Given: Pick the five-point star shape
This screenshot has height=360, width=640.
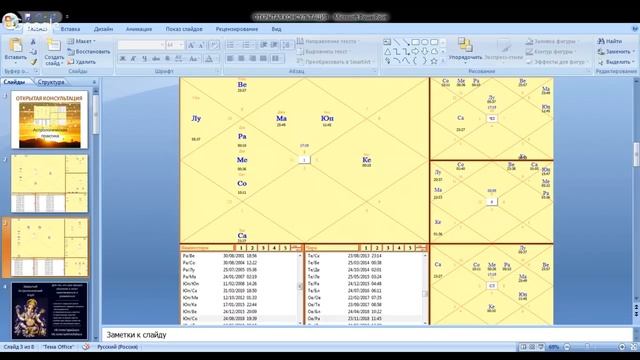Looking at the screenshot, I should (x=434, y=61).
